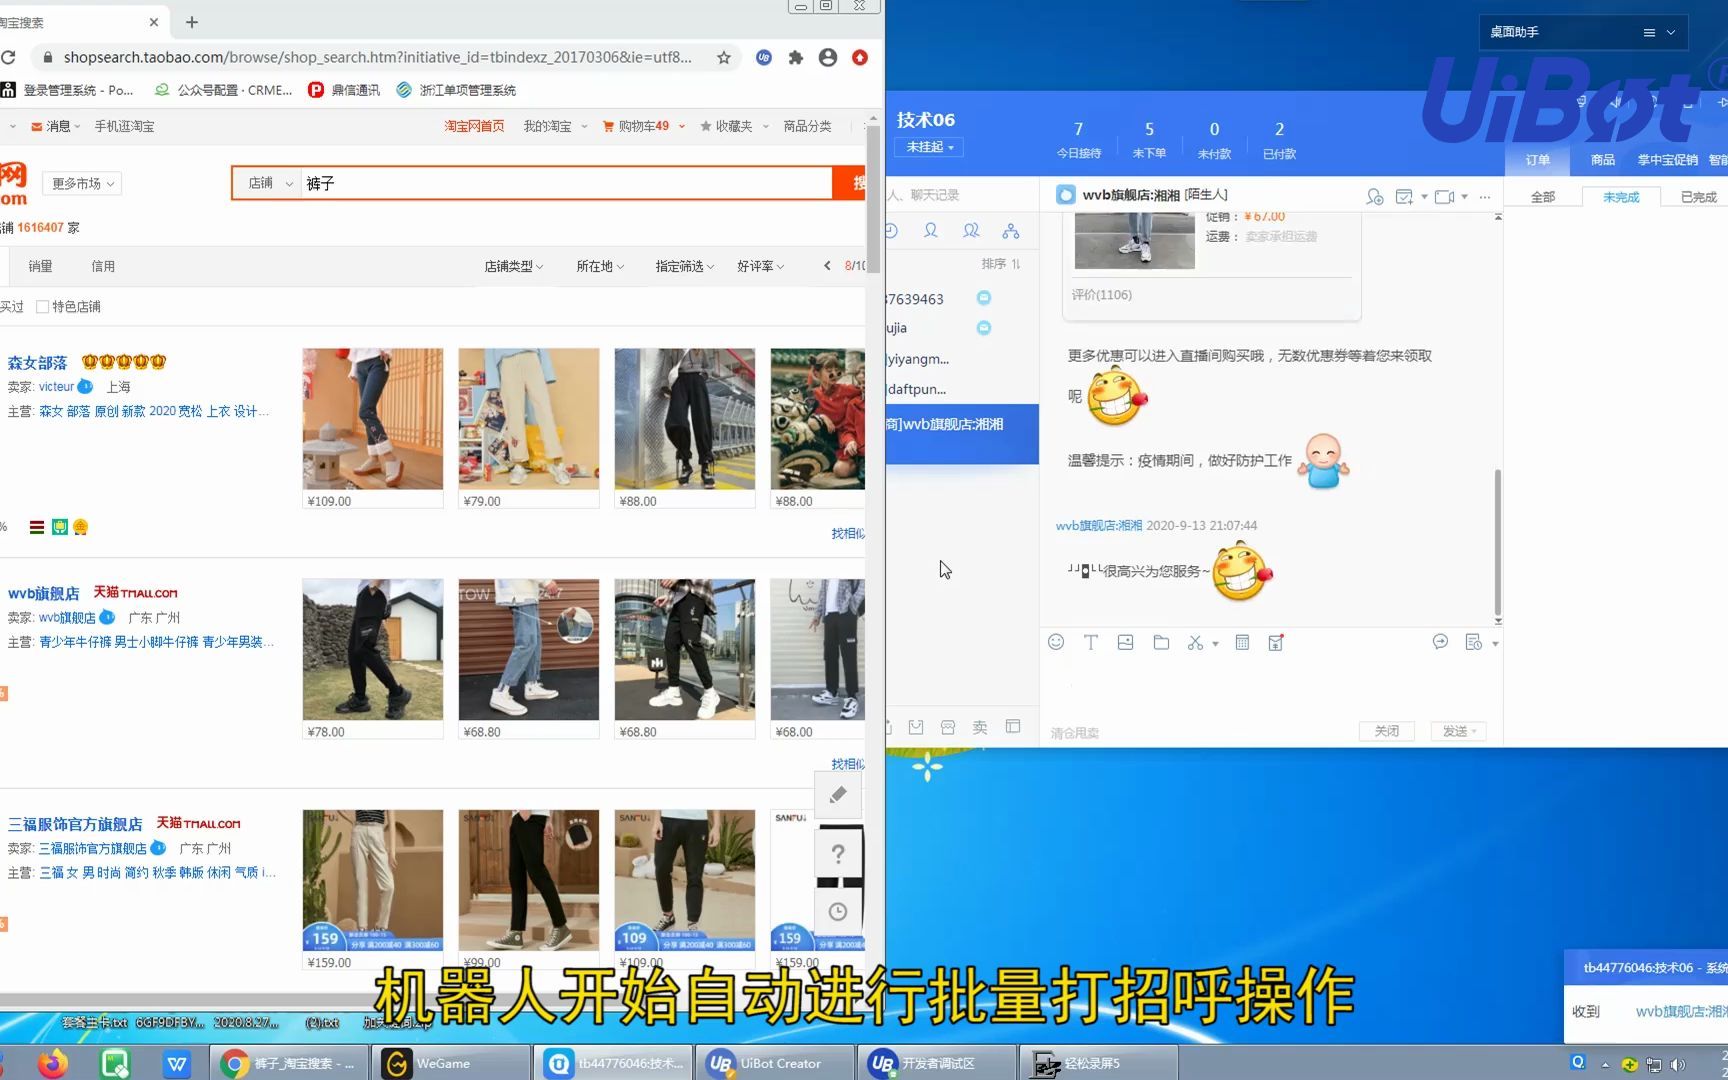Add contact via person-plus icon
The height and width of the screenshot is (1080, 1728).
tap(1375, 196)
